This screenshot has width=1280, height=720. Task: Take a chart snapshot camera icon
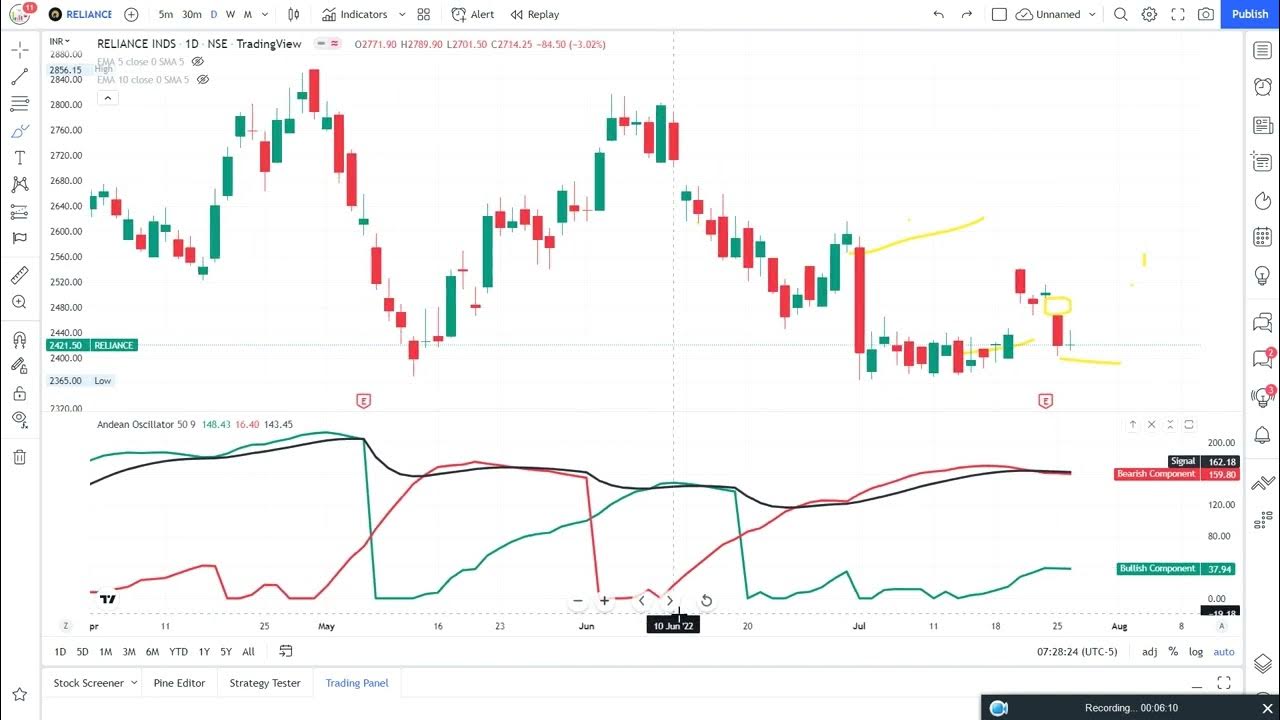pyautogui.click(x=1206, y=14)
